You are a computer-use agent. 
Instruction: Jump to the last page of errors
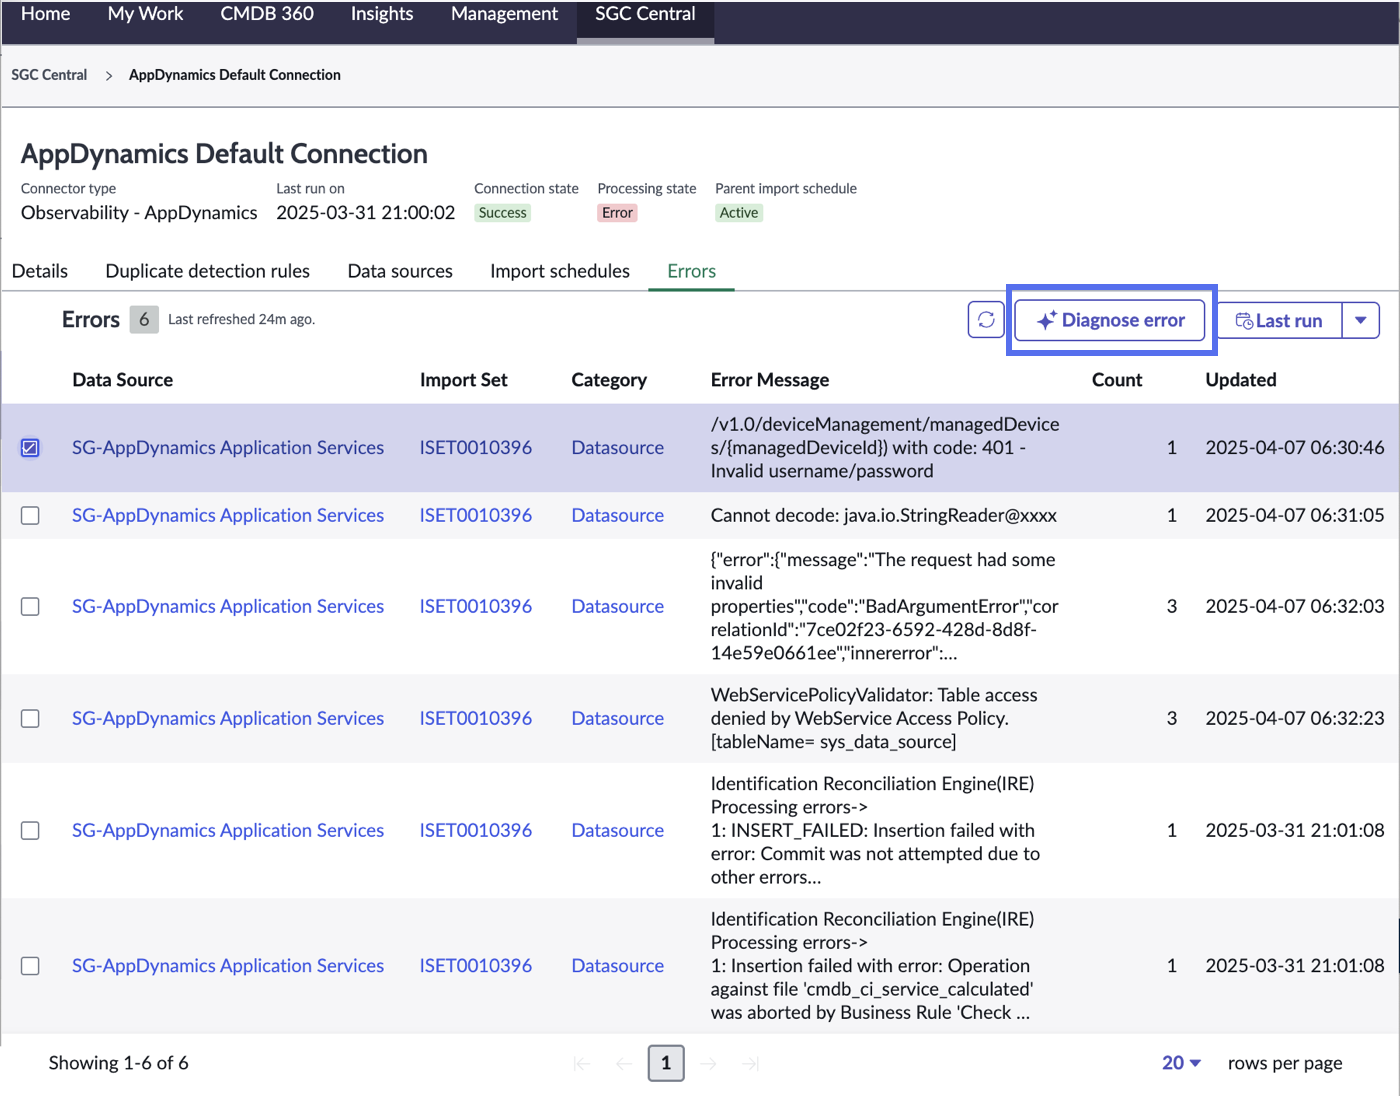pos(750,1063)
